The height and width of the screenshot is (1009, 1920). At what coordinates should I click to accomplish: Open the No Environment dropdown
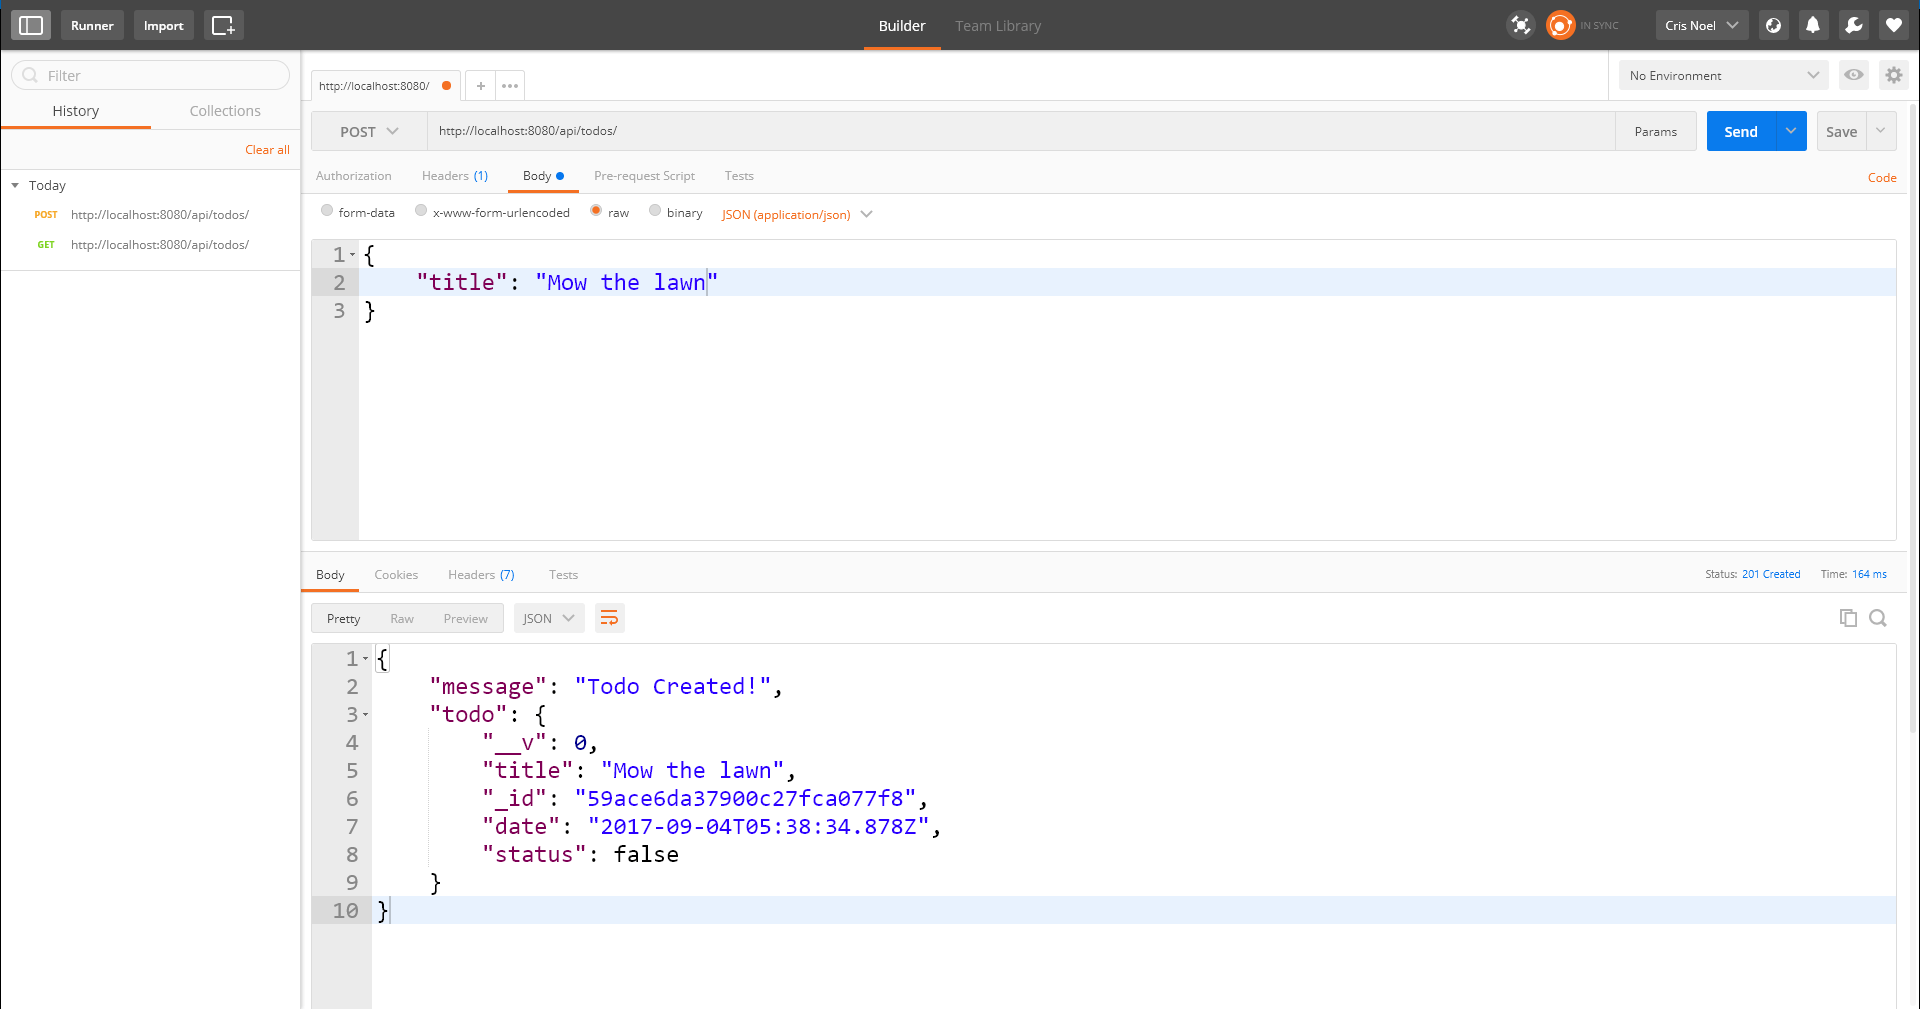coord(1724,75)
